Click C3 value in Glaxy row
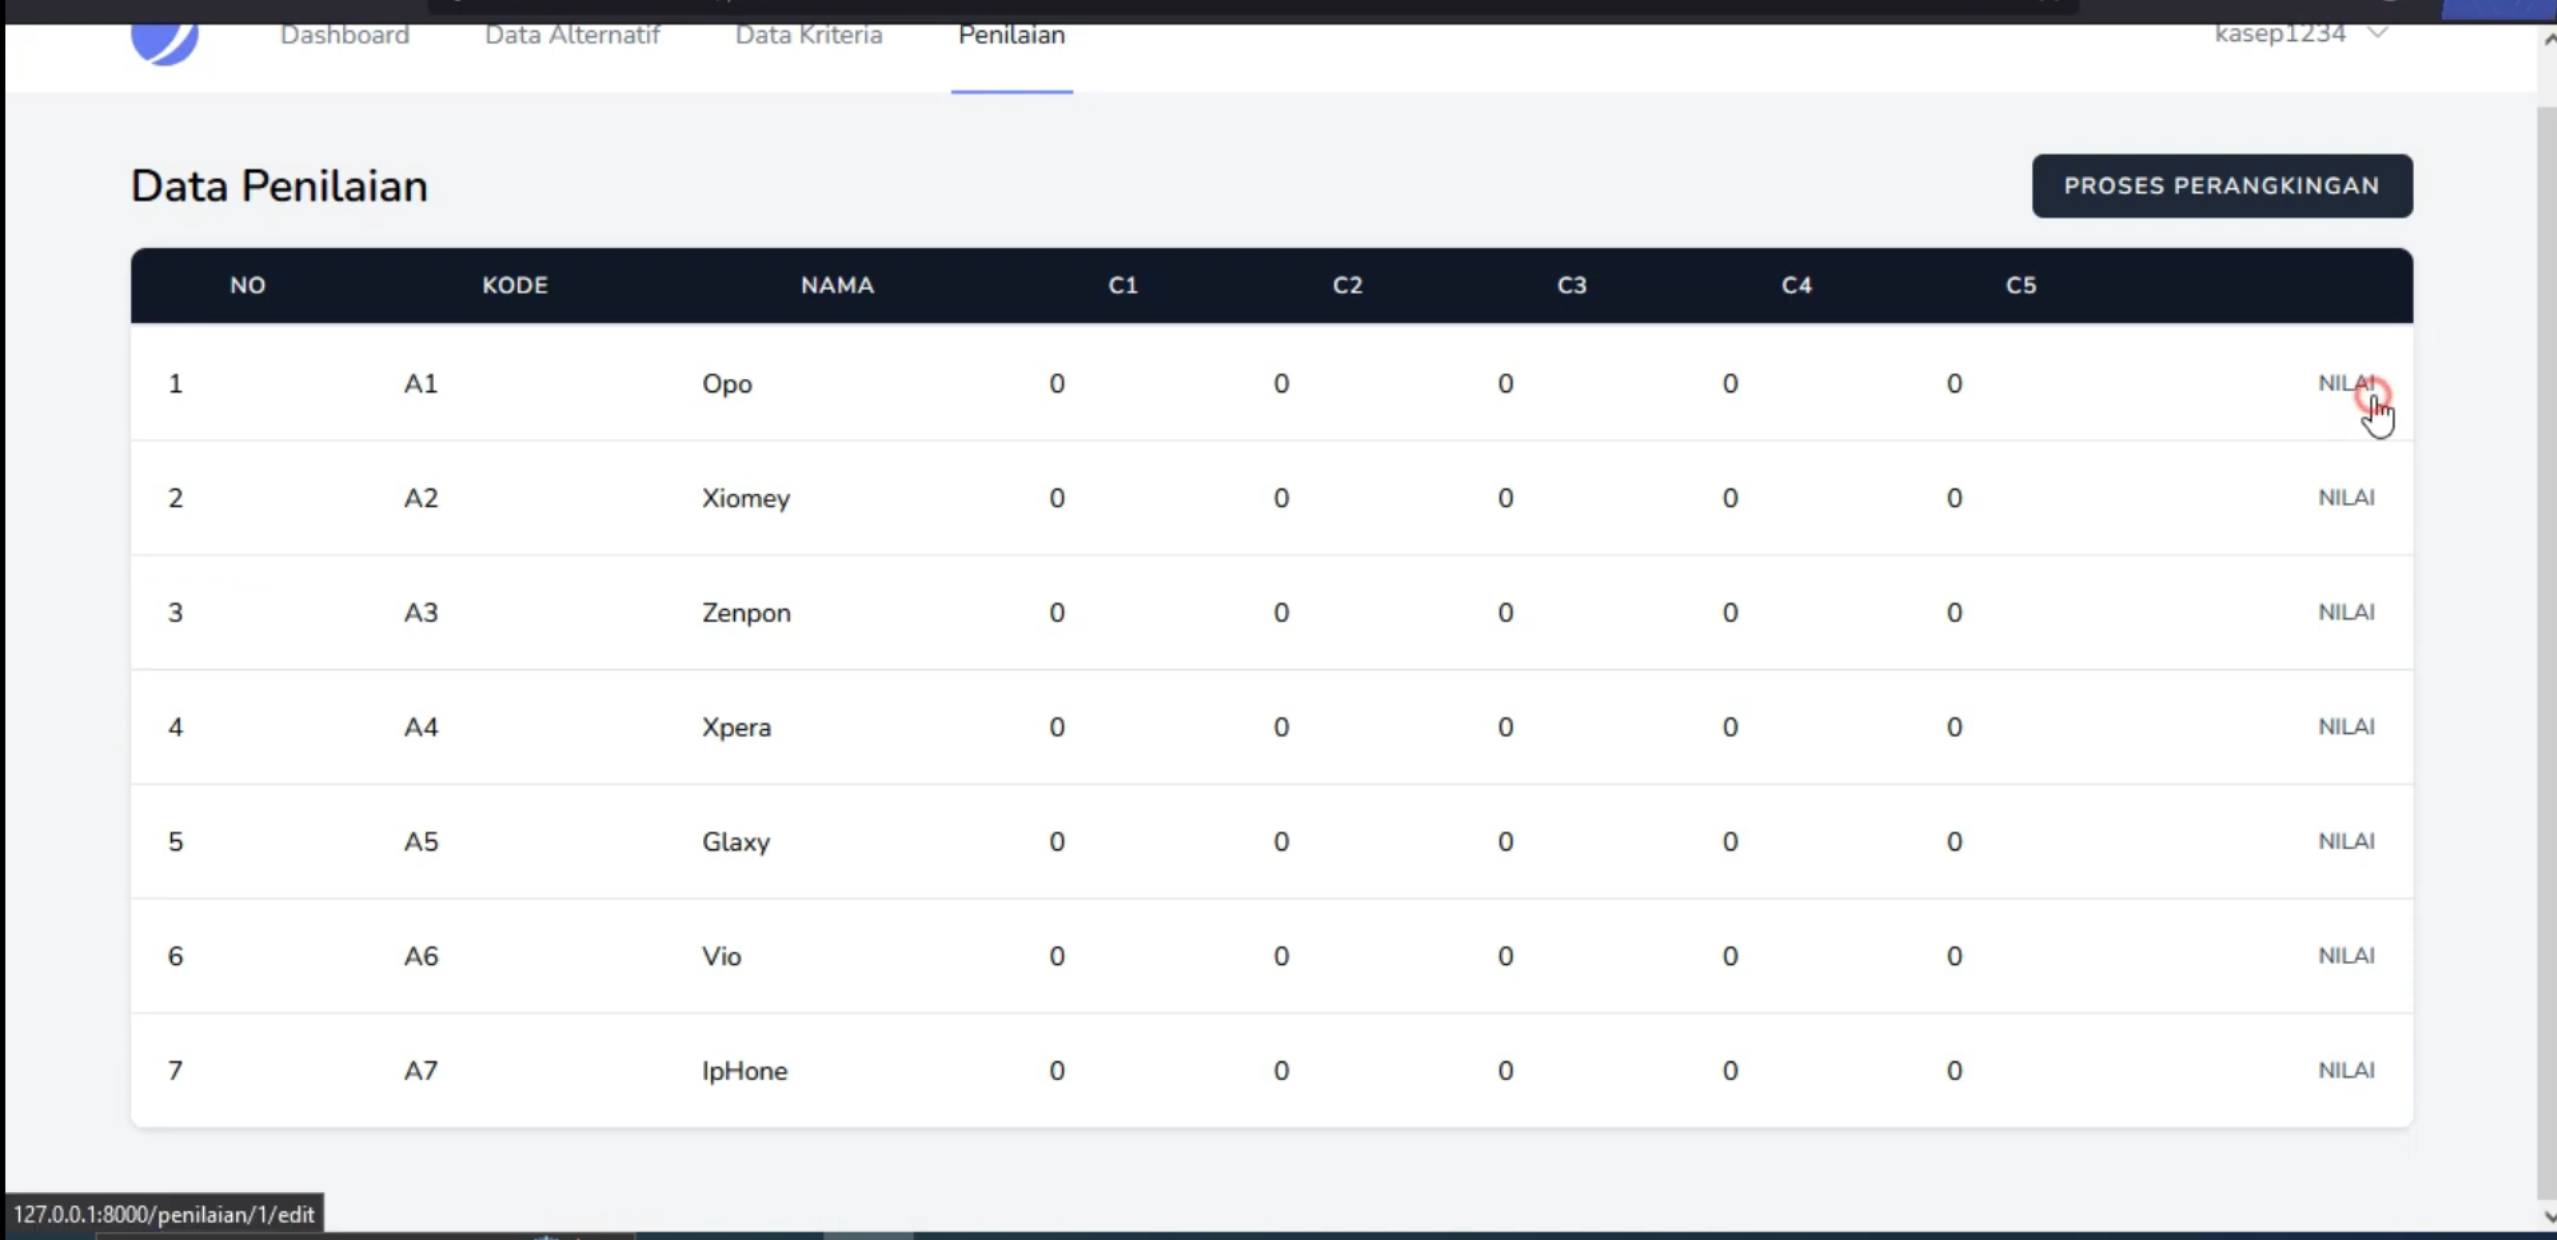 [x=1505, y=842]
